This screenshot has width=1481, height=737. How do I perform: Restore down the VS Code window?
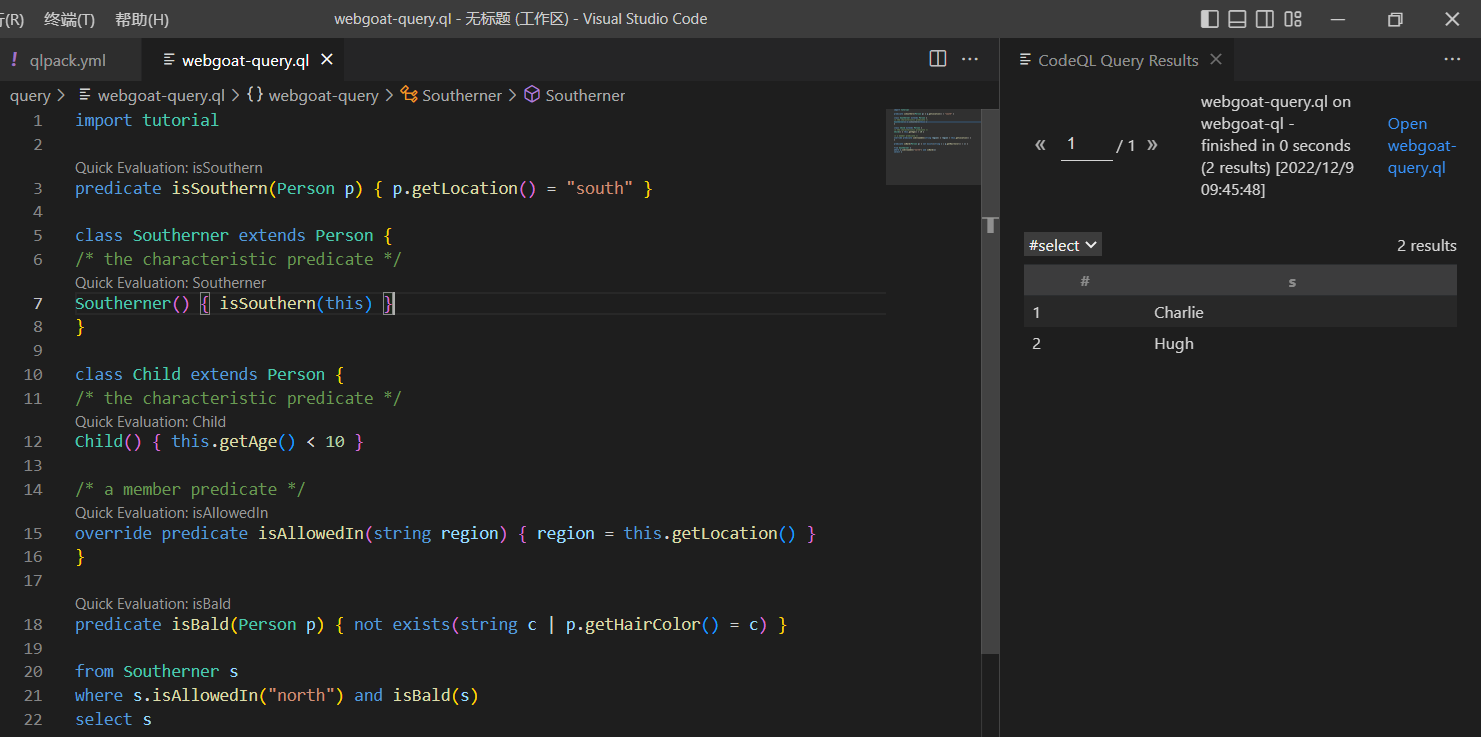[x=1395, y=19]
